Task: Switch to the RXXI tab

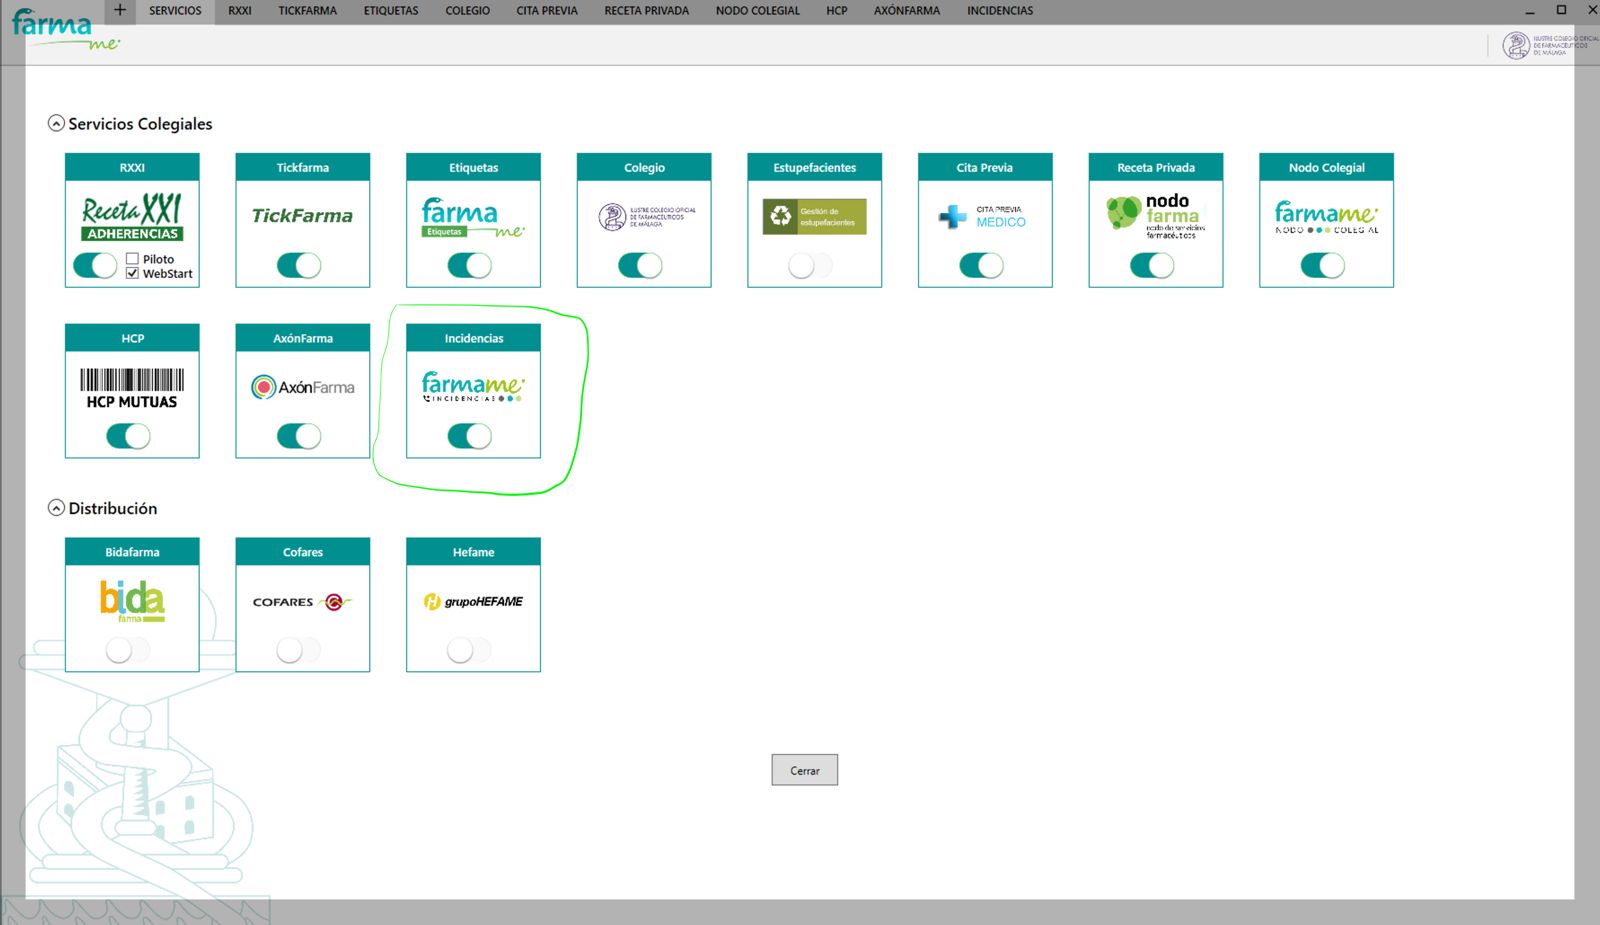Action: click(240, 11)
